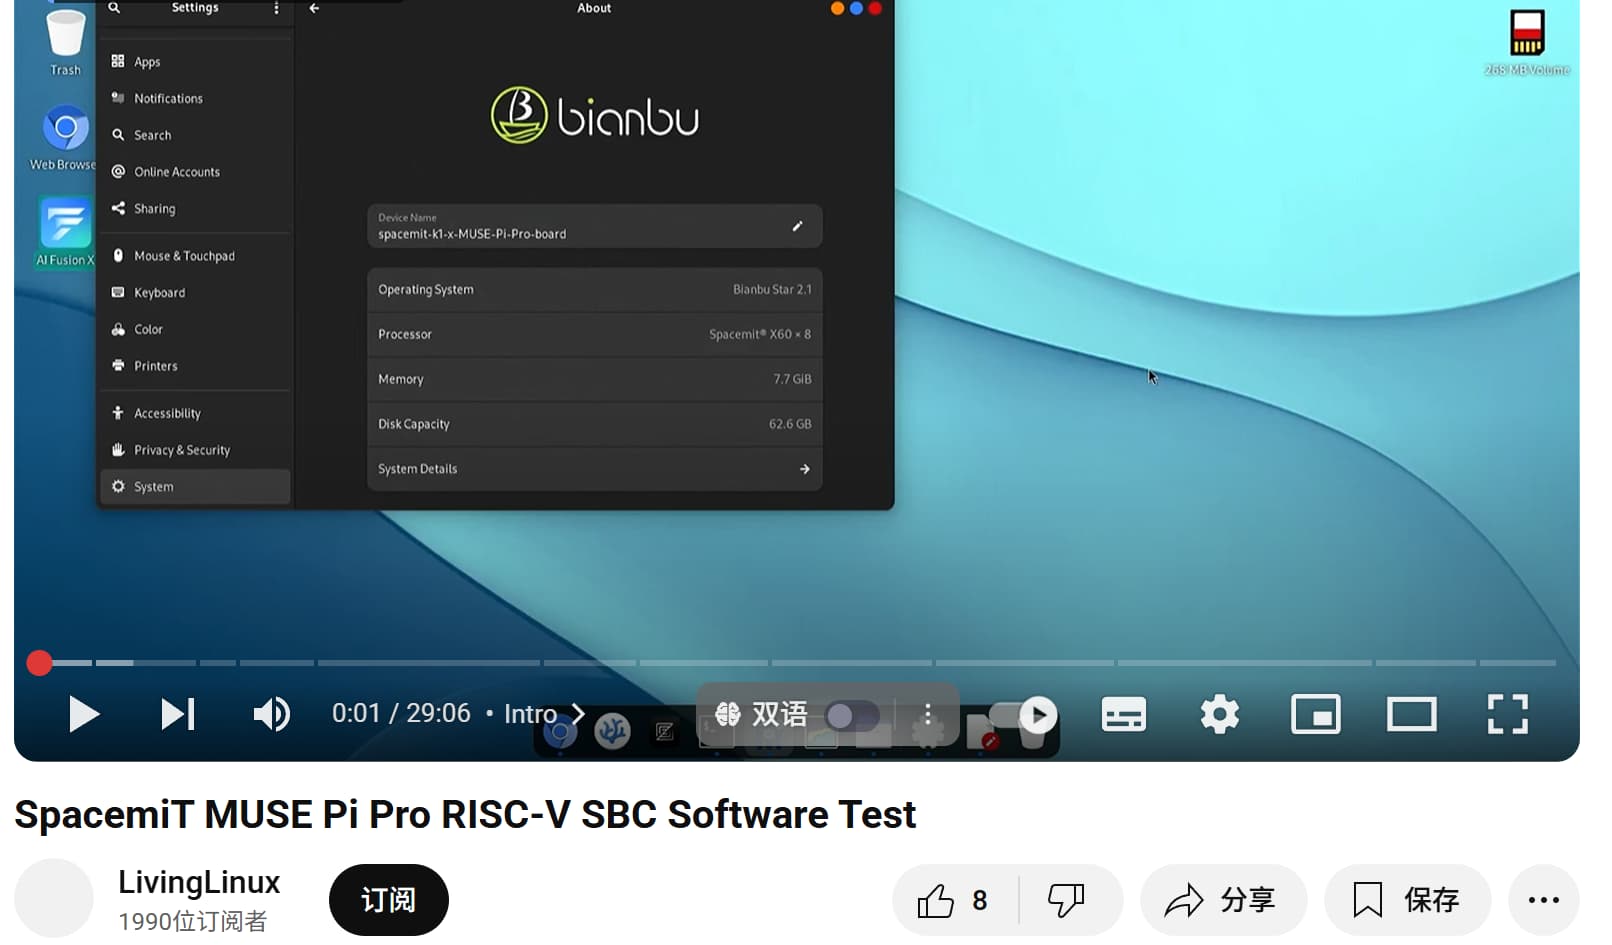Click the Processor Spacemit X60 row
This screenshot has width=1612, height=945.
click(x=594, y=334)
